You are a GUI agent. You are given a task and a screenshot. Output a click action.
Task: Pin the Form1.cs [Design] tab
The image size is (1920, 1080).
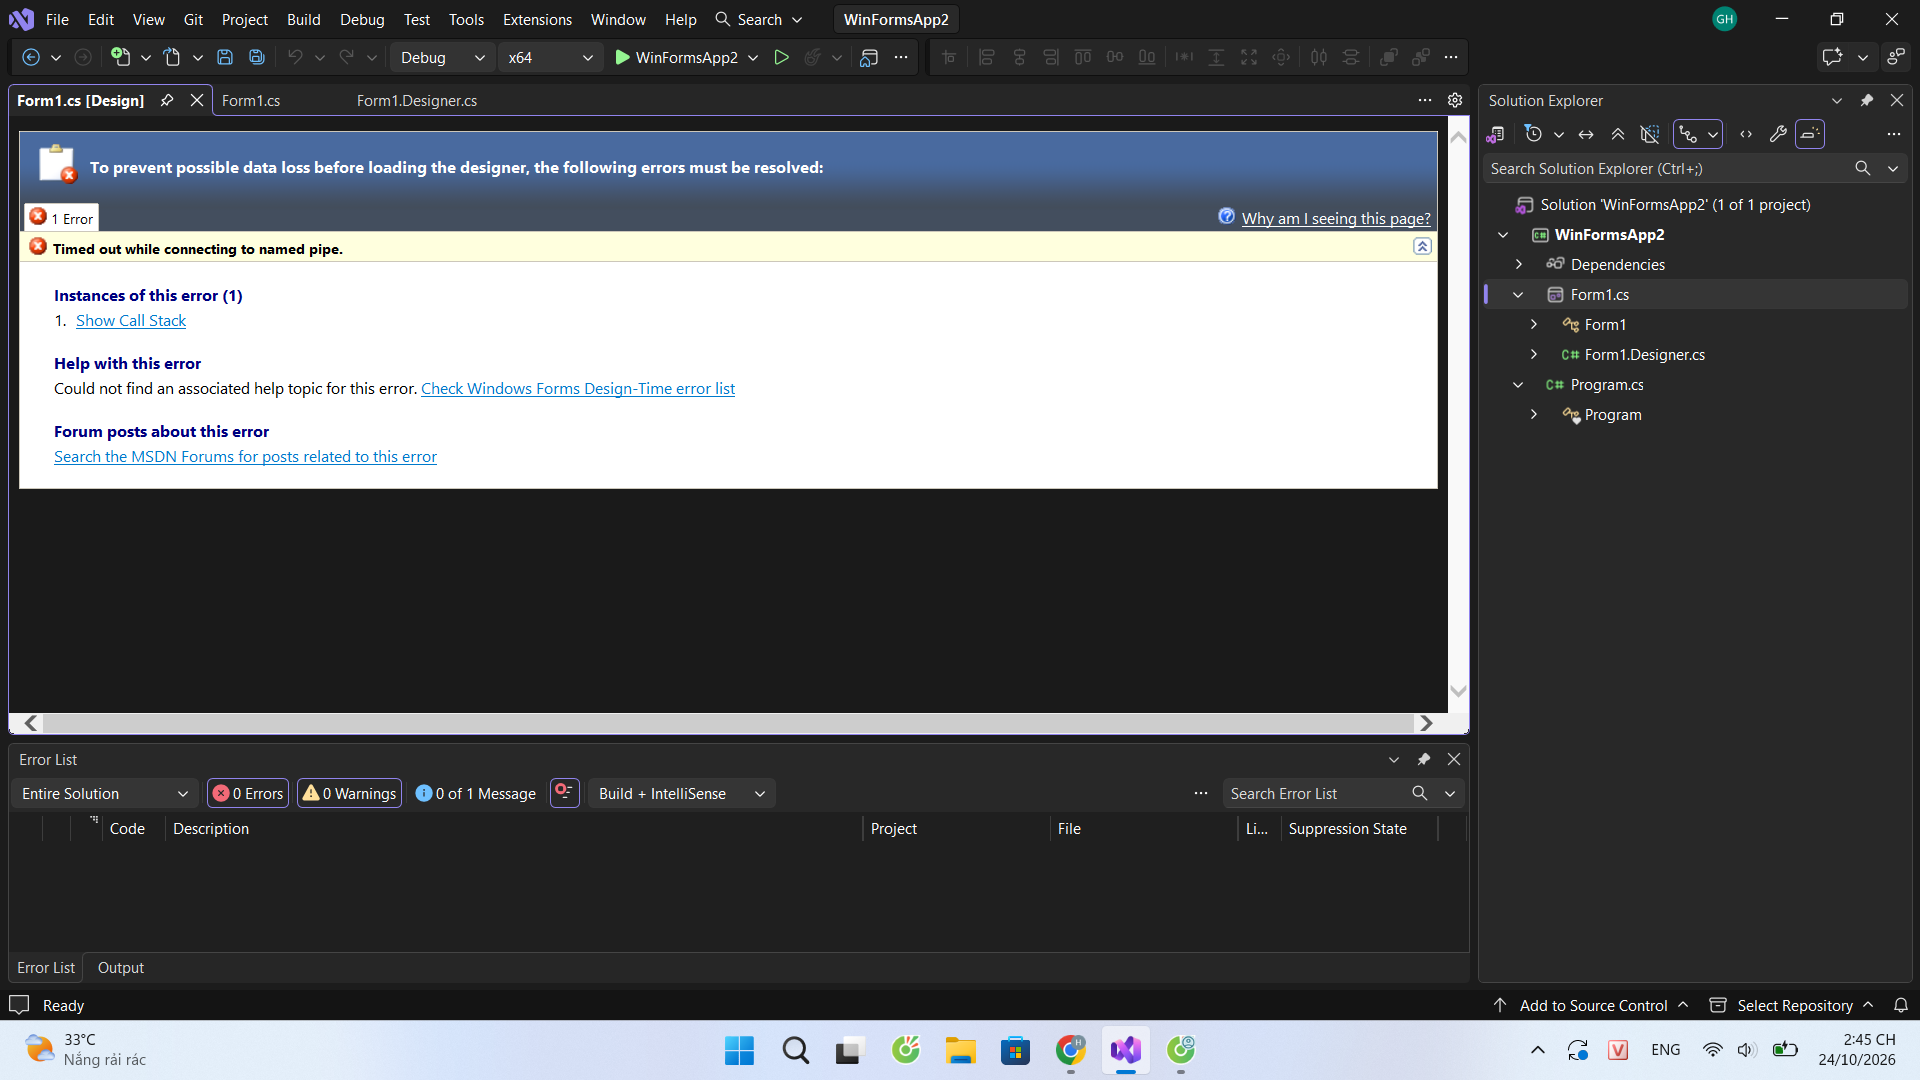click(x=167, y=100)
